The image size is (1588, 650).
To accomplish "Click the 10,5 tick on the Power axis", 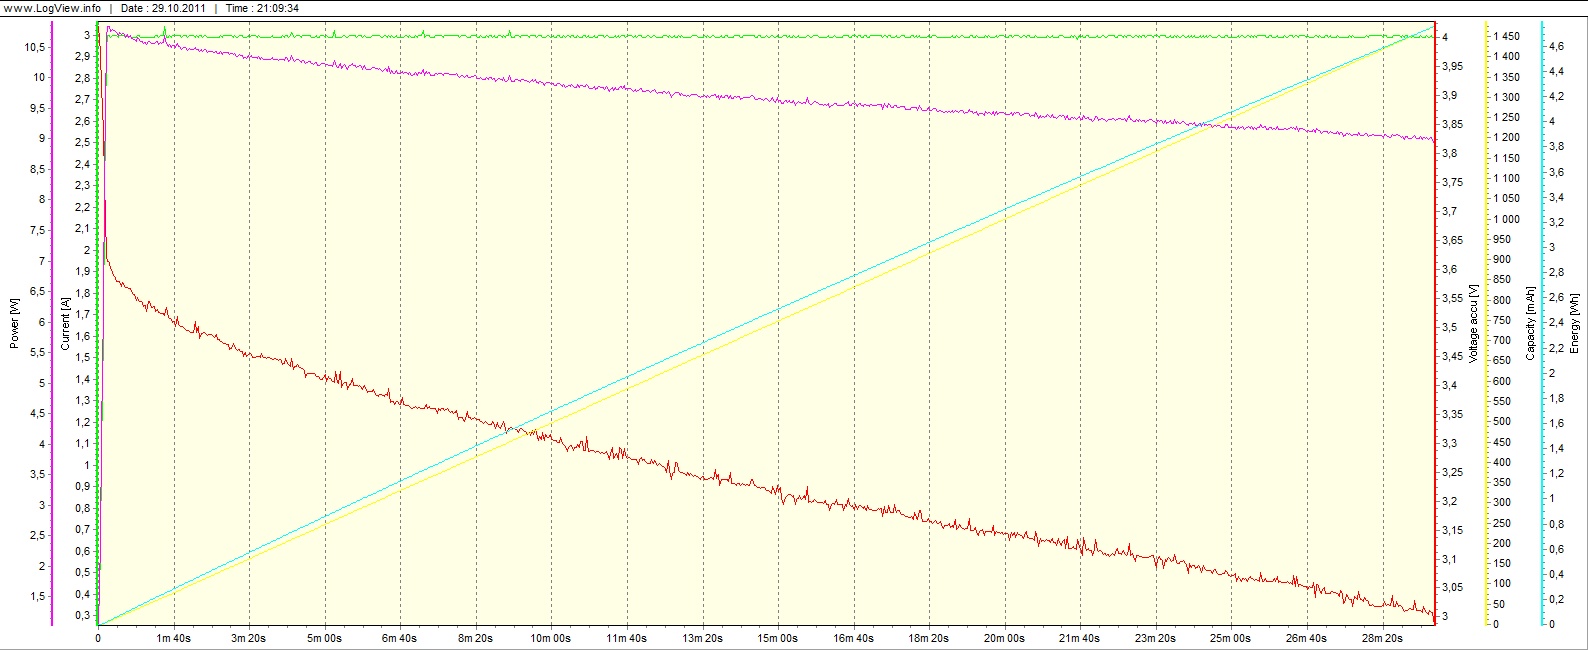I will [34, 47].
